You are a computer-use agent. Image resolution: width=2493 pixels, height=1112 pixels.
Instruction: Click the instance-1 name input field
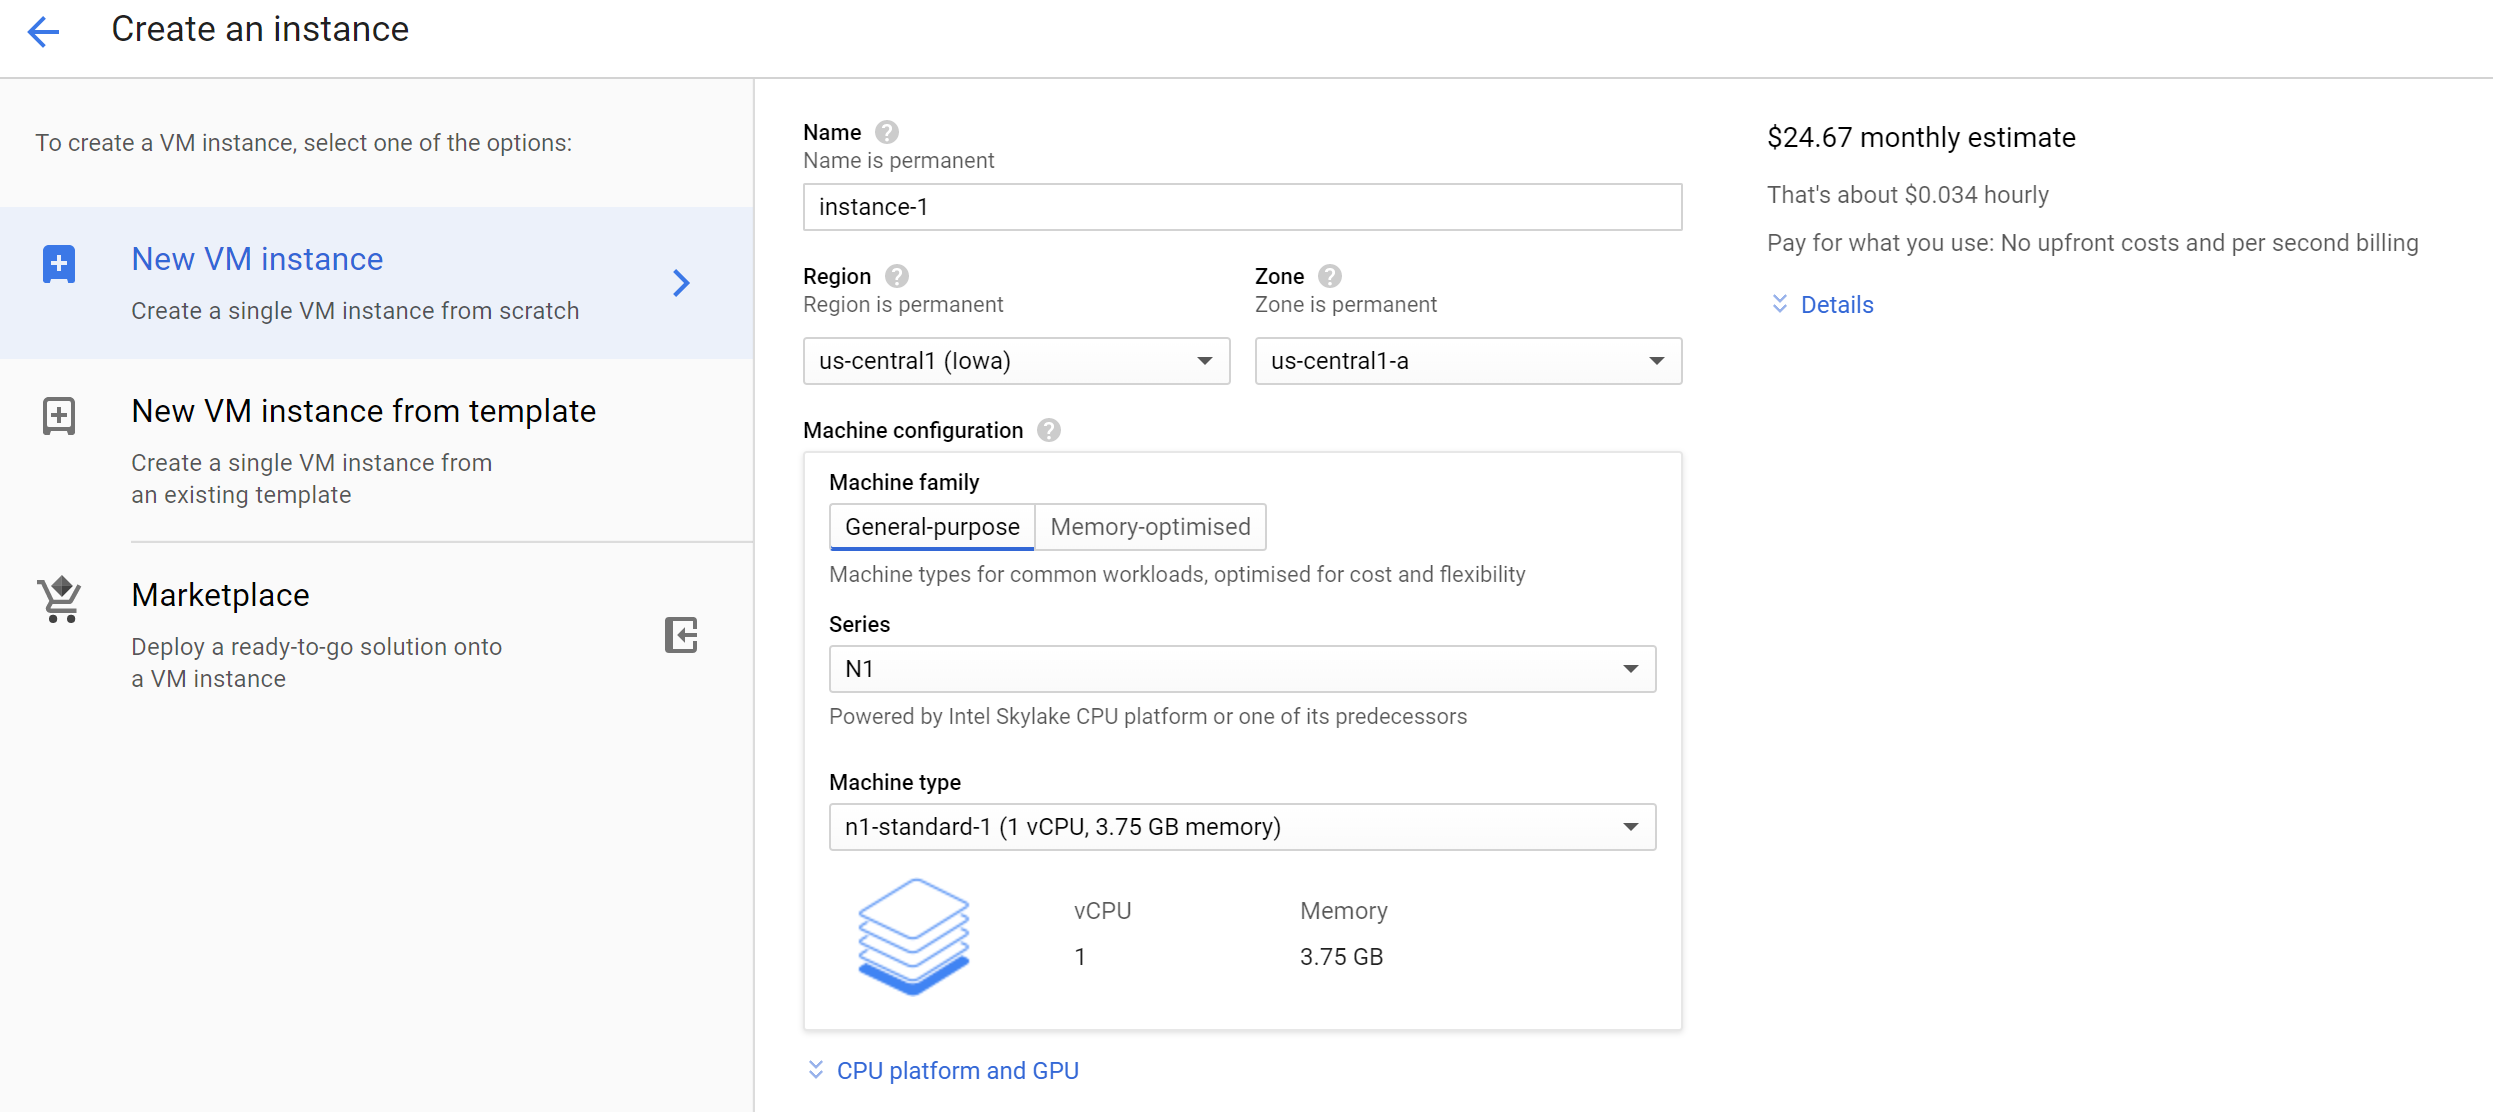1242,207
